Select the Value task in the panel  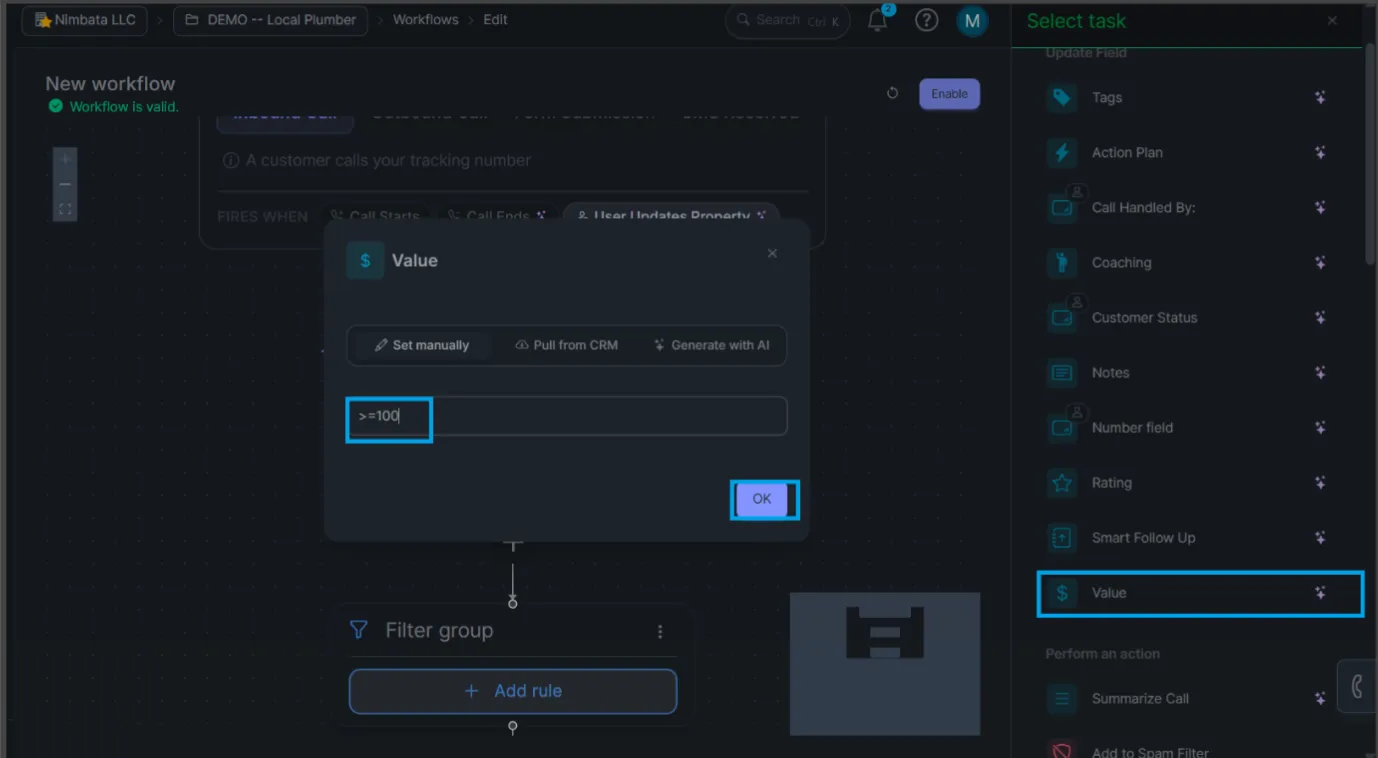(1200, 593)
